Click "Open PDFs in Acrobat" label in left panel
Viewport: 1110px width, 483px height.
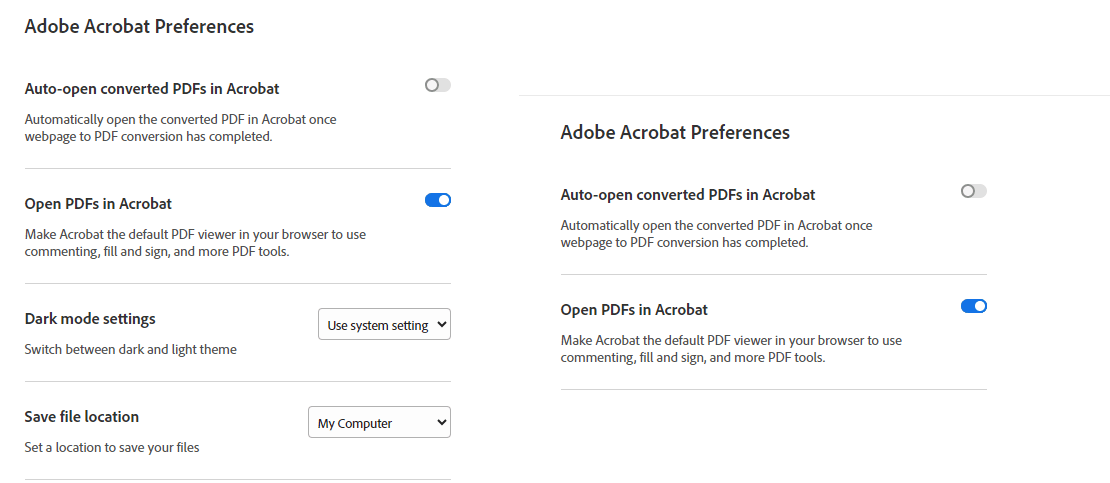[x=98, y=204]
